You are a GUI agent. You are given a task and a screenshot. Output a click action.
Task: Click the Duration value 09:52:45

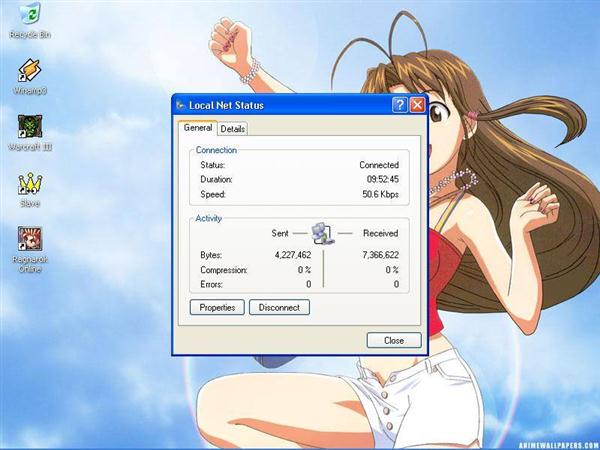pyautogui.click(x=383, y=179)
